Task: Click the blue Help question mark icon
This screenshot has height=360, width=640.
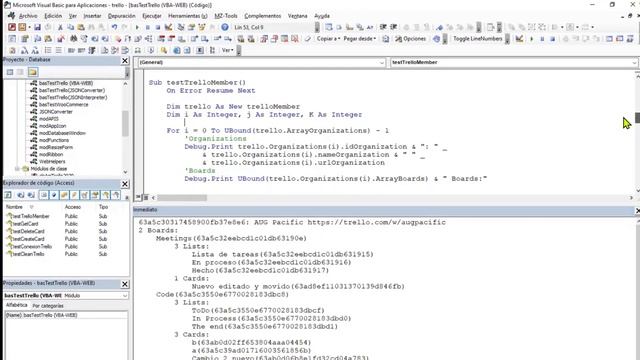Action: pyautogui.click(x=225, y=27)
